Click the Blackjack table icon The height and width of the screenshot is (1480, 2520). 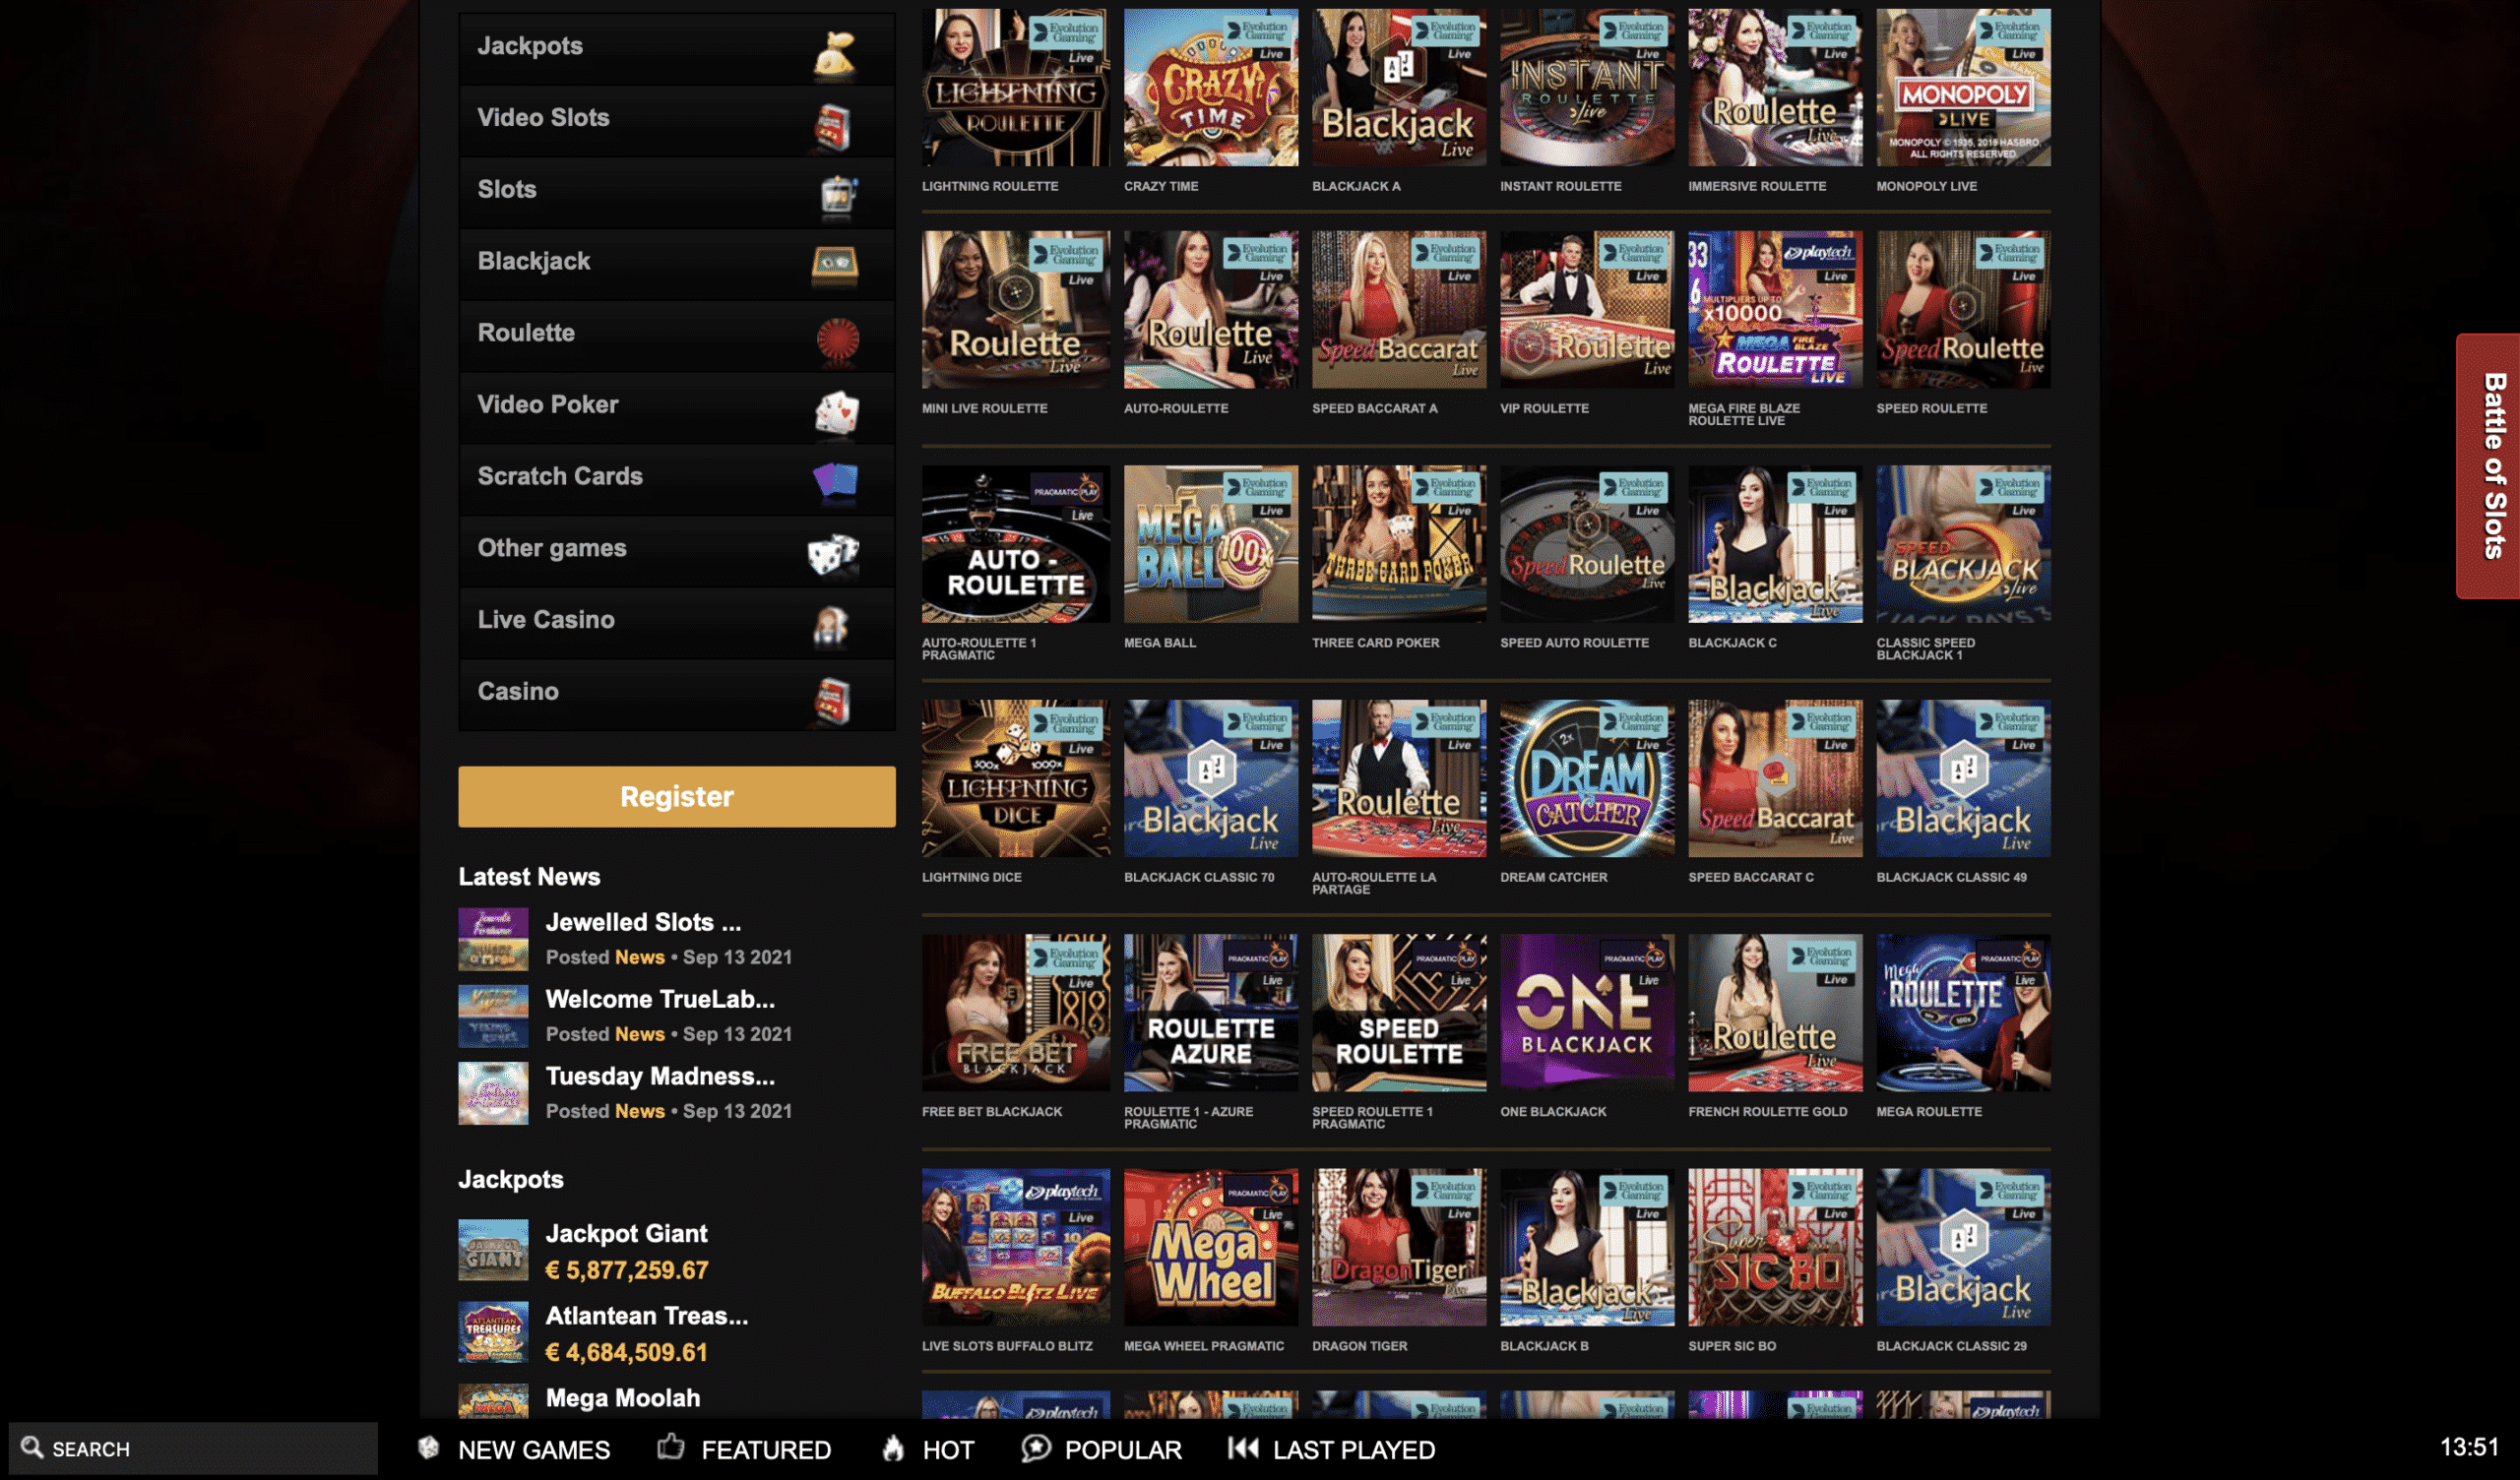tap(834, 264)
